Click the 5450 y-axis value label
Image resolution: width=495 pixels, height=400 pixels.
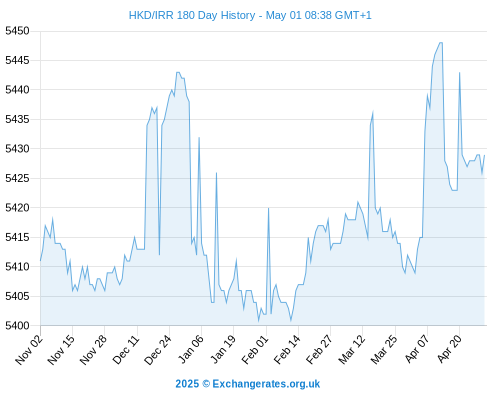(x=17, y=31)
